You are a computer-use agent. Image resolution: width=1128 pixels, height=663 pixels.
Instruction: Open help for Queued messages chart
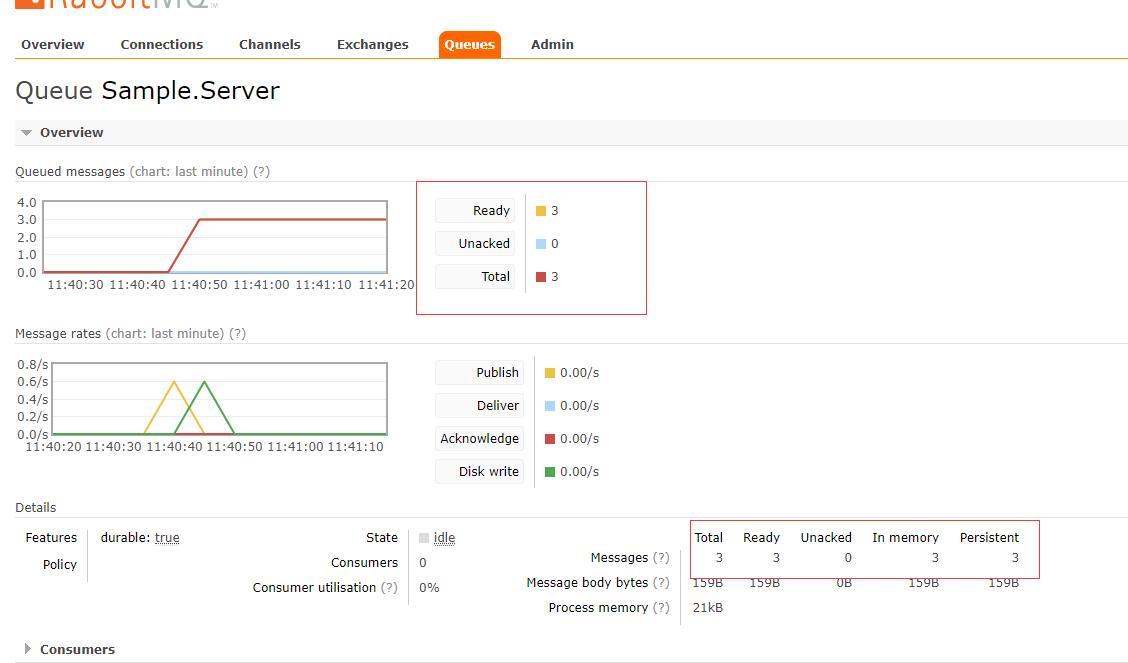[x=261, y=172]
